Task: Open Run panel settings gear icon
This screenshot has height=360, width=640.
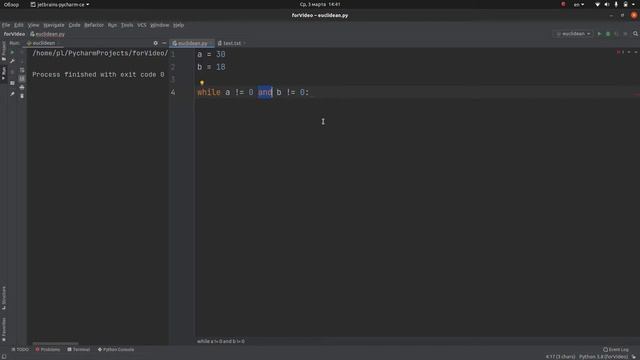Action: (156, 43)
